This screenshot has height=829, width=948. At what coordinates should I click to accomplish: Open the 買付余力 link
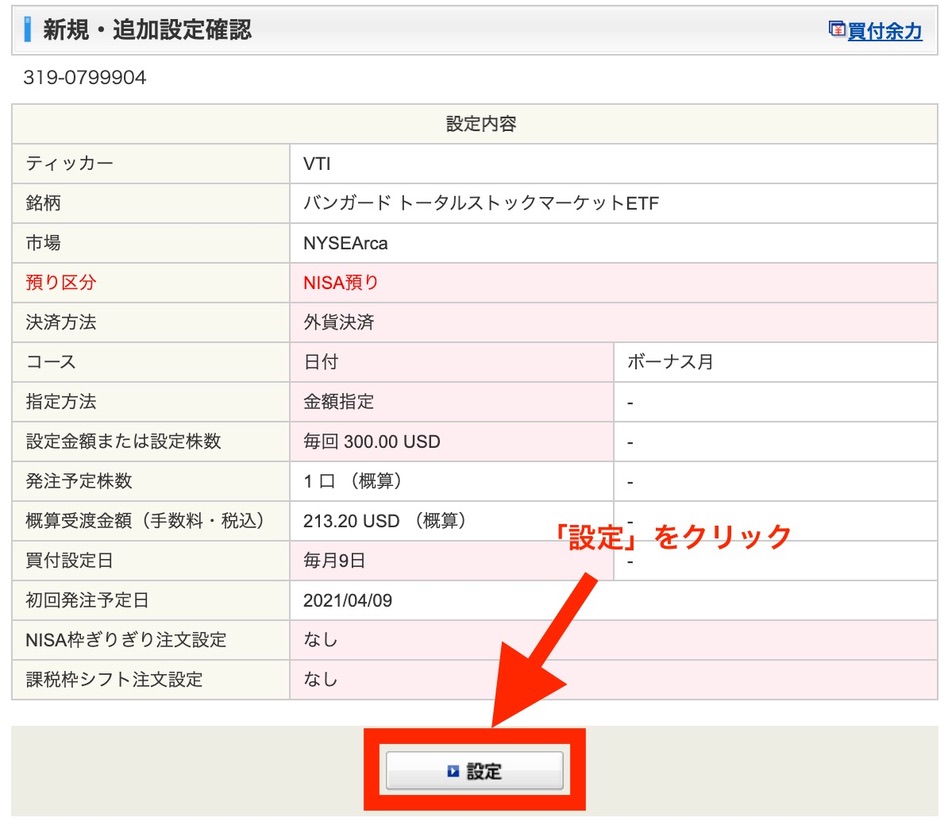(885, 31)
